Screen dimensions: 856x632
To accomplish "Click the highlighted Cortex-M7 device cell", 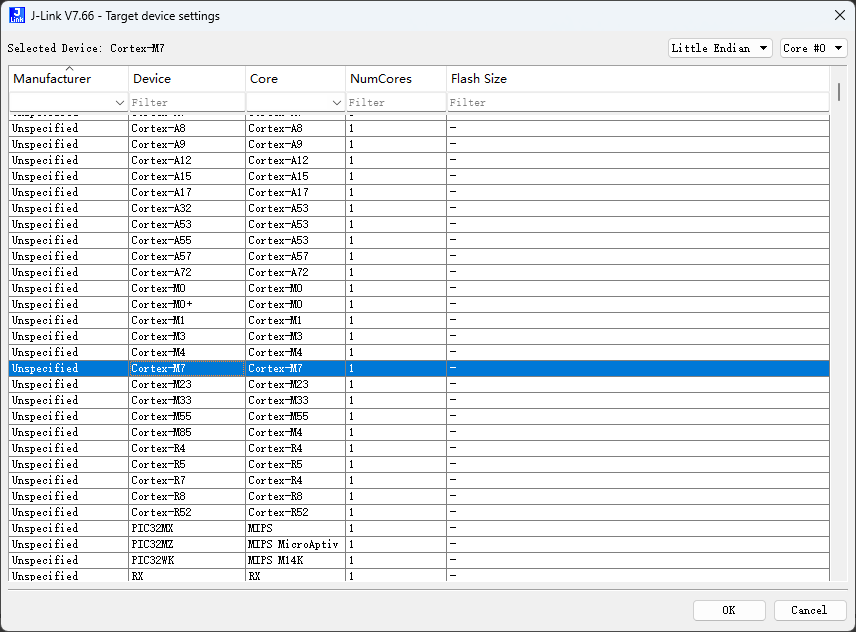I will 187,368.
